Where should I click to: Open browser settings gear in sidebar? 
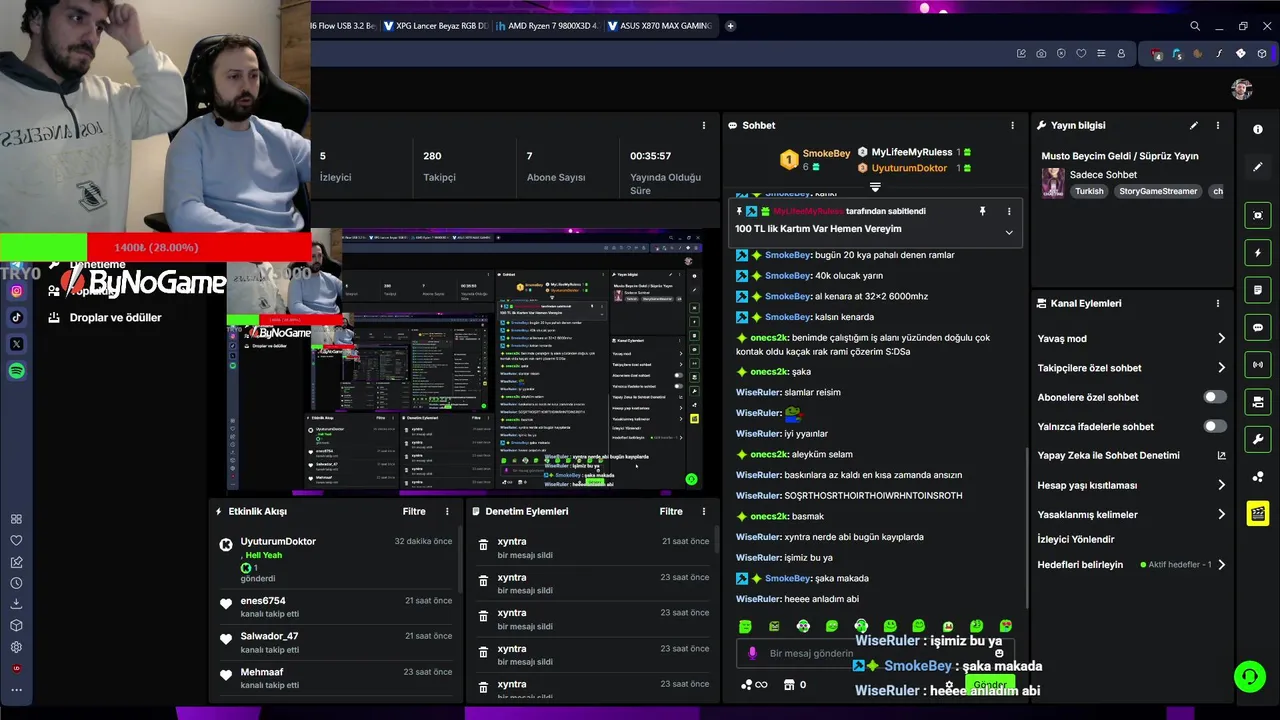click(x=16, y=647)
